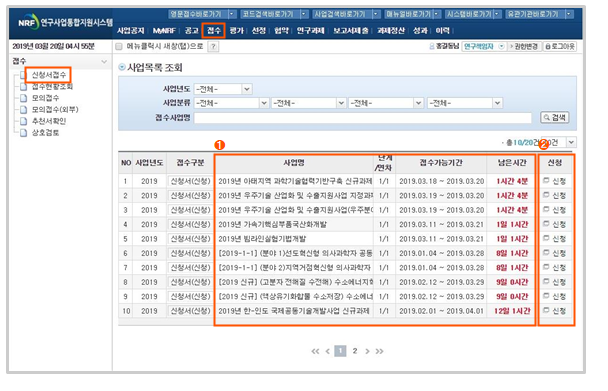The width and height of the screenshot is (608, 391).
Task: Open 모의접수 in the sidebar
Action: (46, 98)
